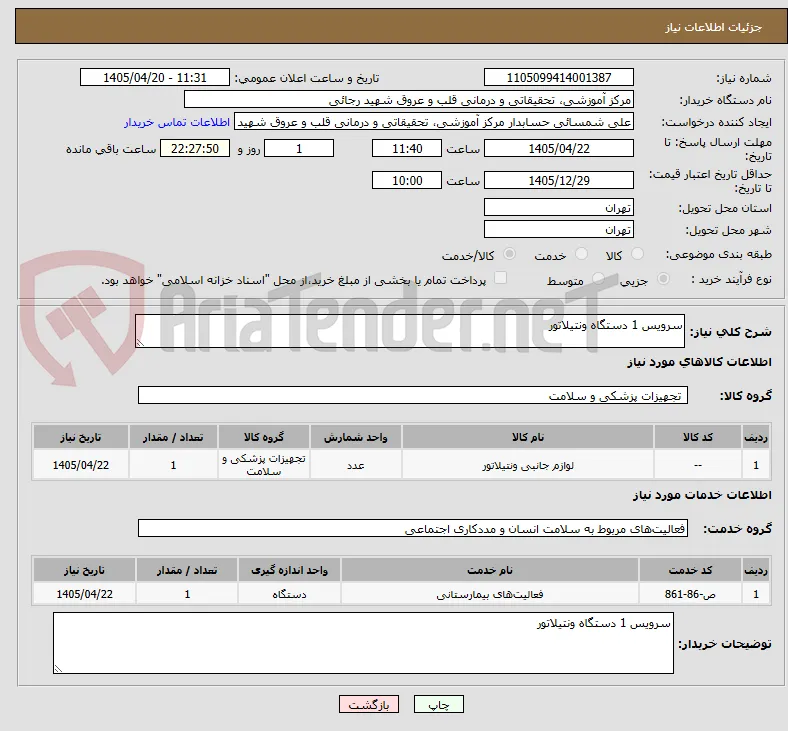Click the جزئیات اطلاعات نیاز header title

pos(714,27)
